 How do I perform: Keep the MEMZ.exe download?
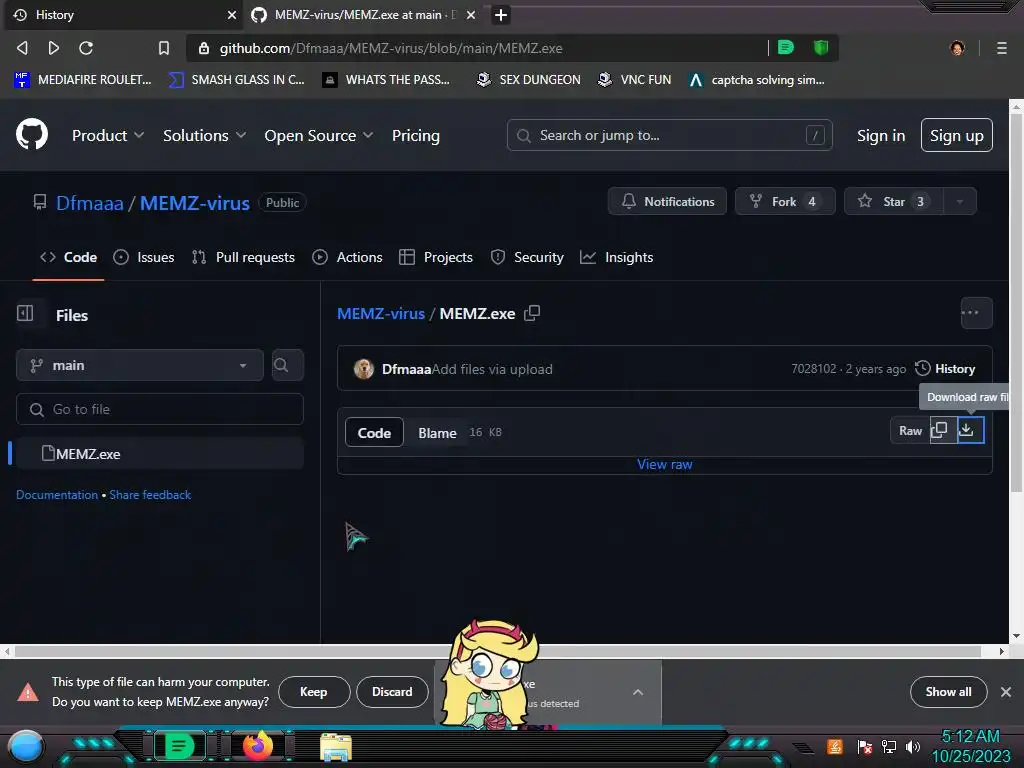point(313,692)
